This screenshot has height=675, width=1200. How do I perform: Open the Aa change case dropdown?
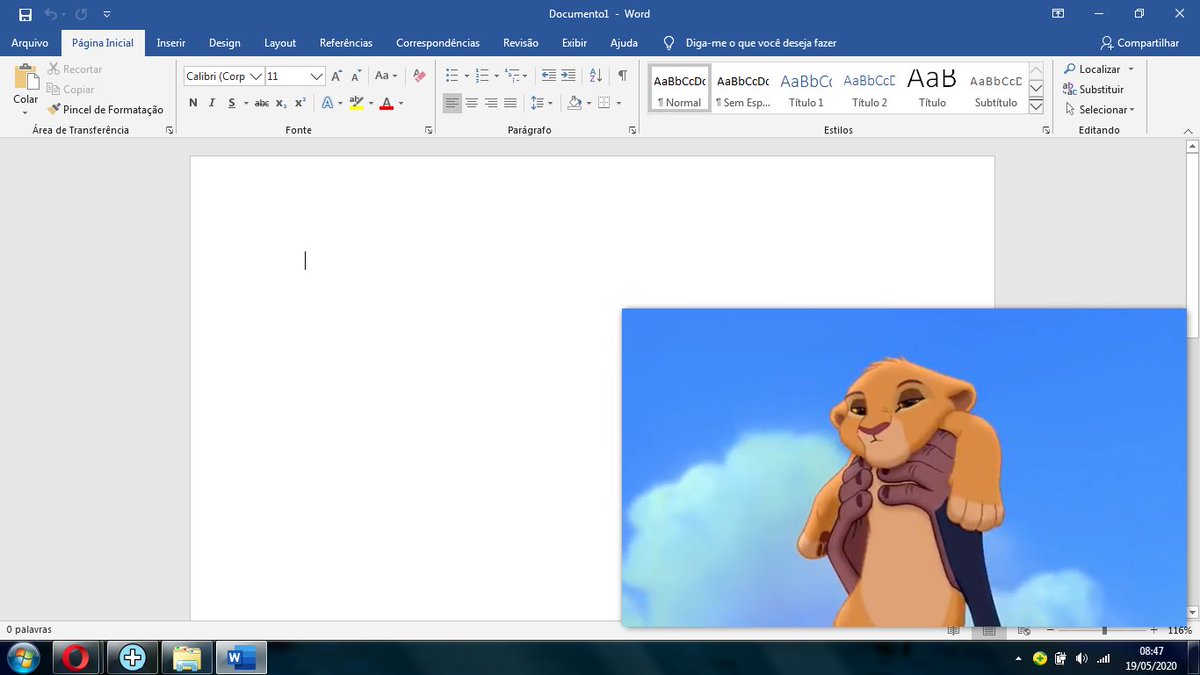click(386, 76)
